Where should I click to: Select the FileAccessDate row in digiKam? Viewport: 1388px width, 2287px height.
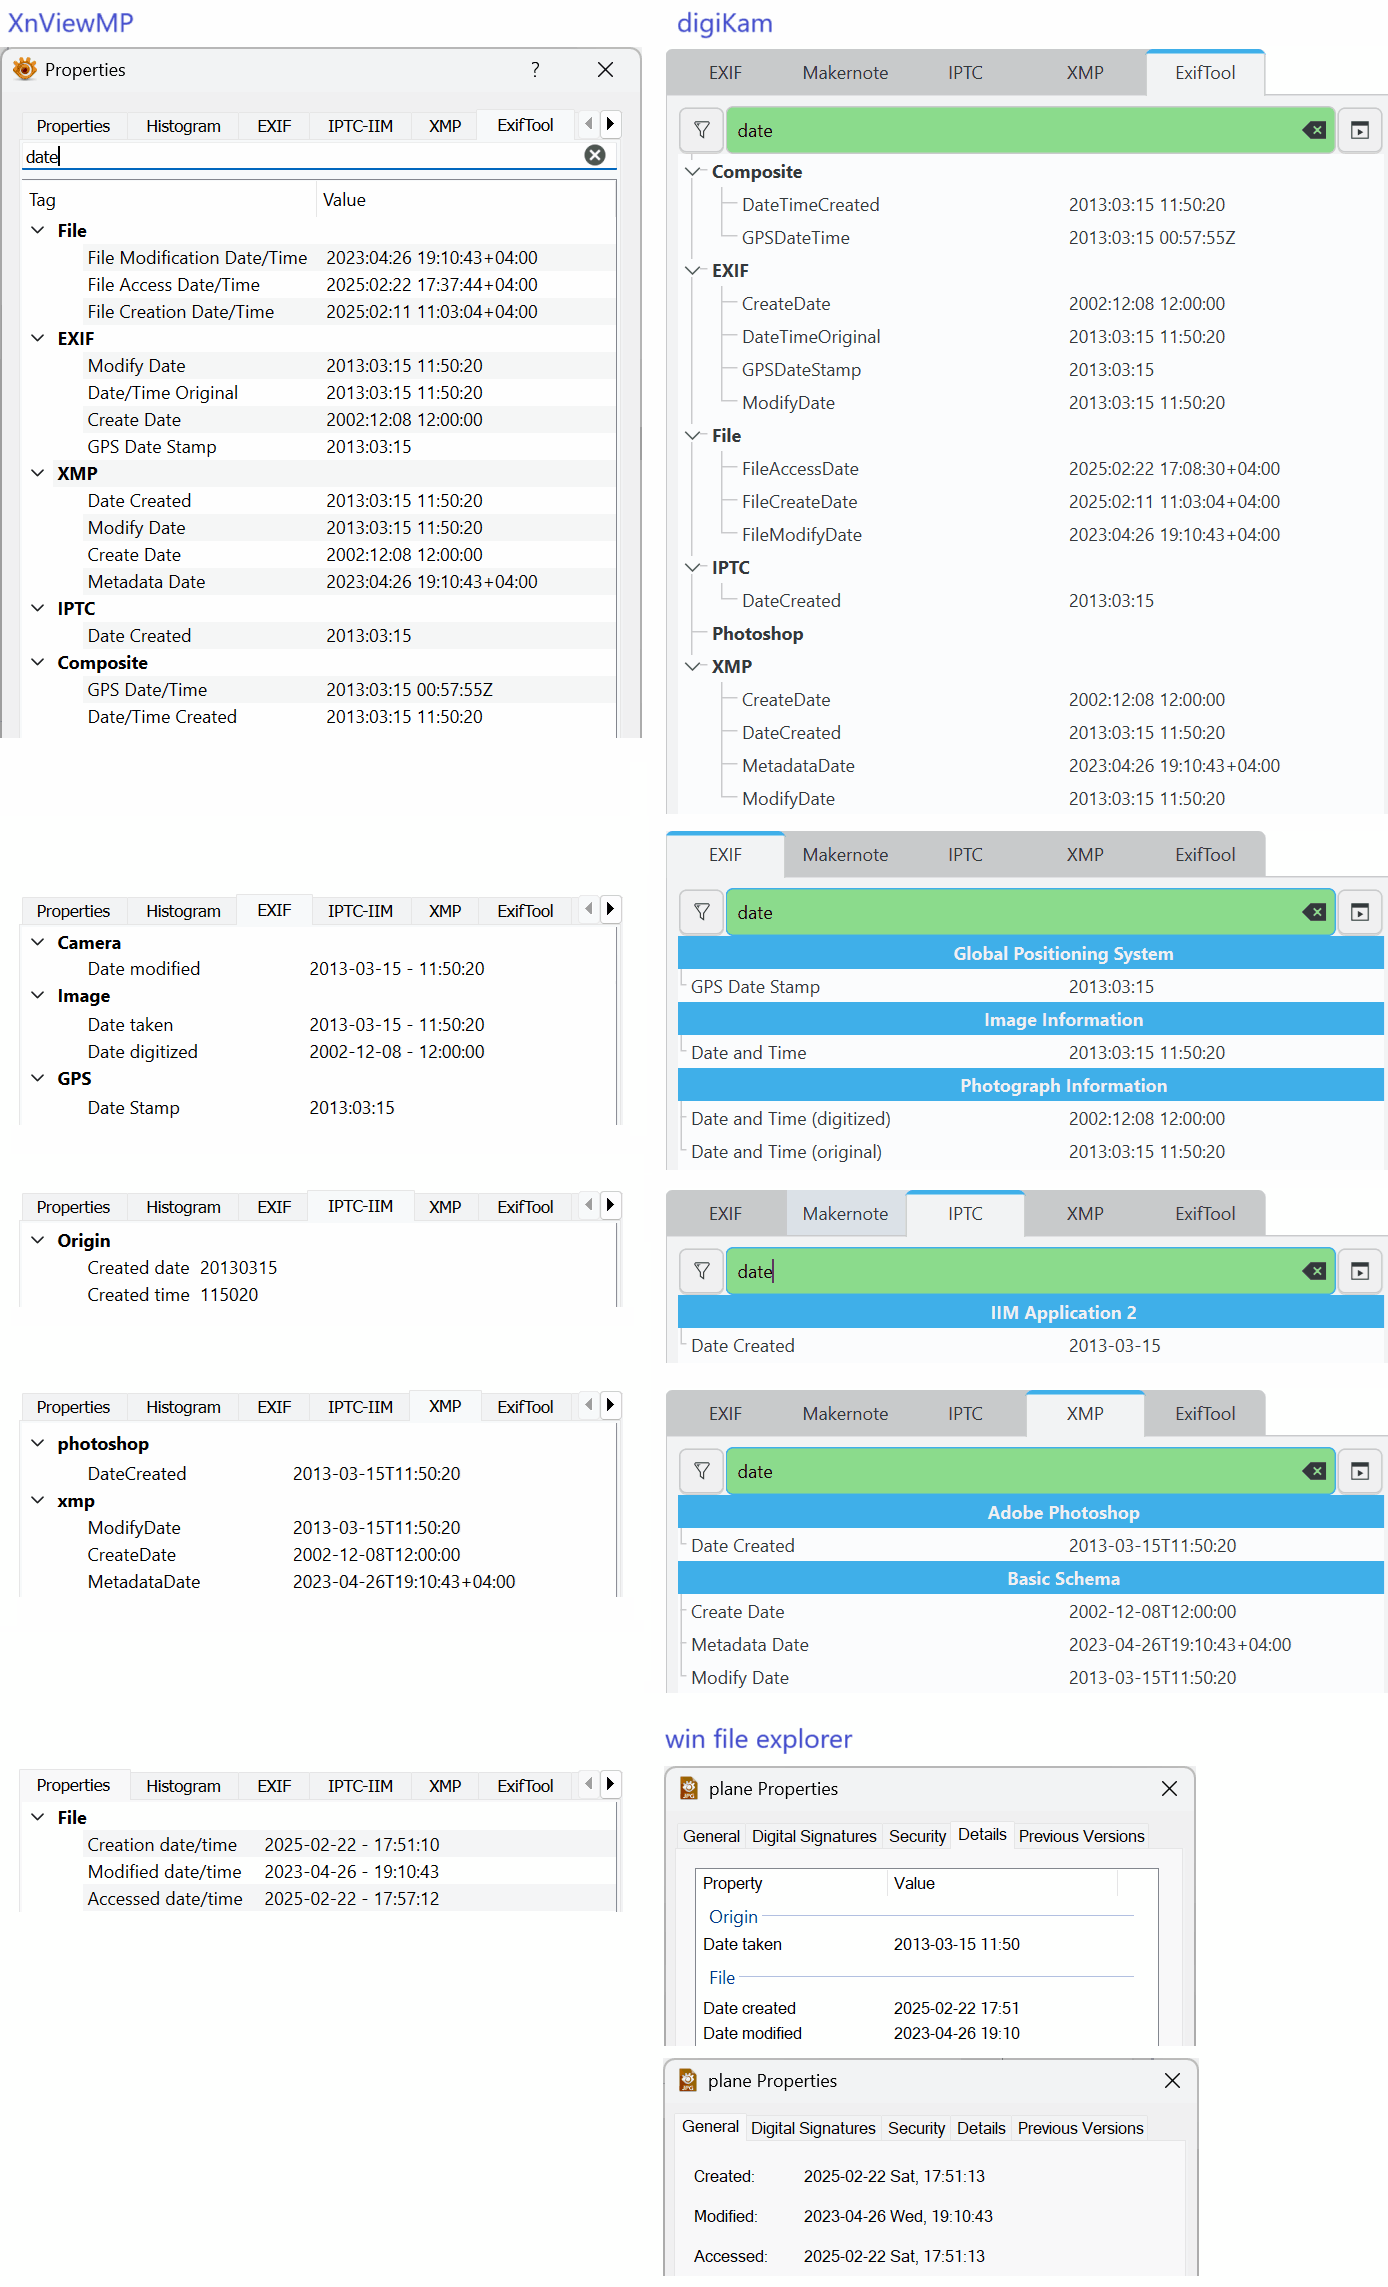coord(1031,469)
